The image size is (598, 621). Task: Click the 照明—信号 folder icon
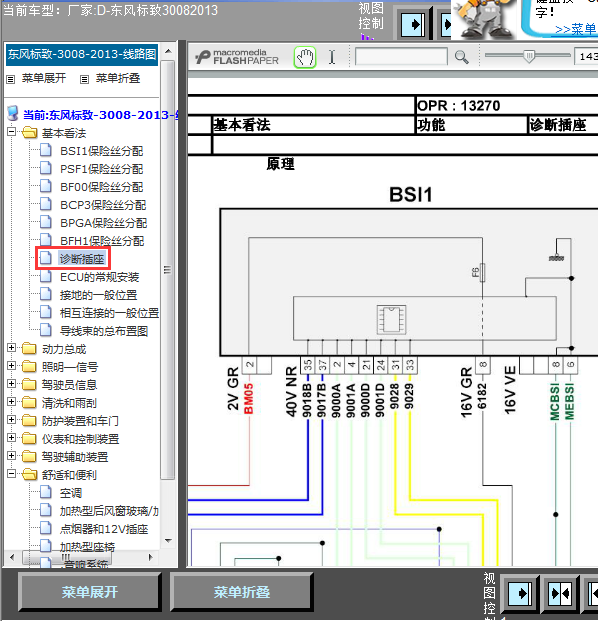[x=29, y=367]
